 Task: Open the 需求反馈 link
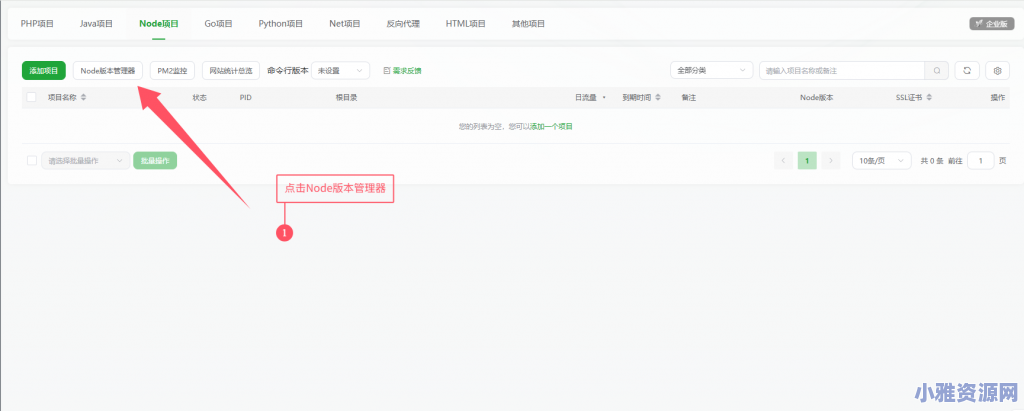(x=402, y=71)
